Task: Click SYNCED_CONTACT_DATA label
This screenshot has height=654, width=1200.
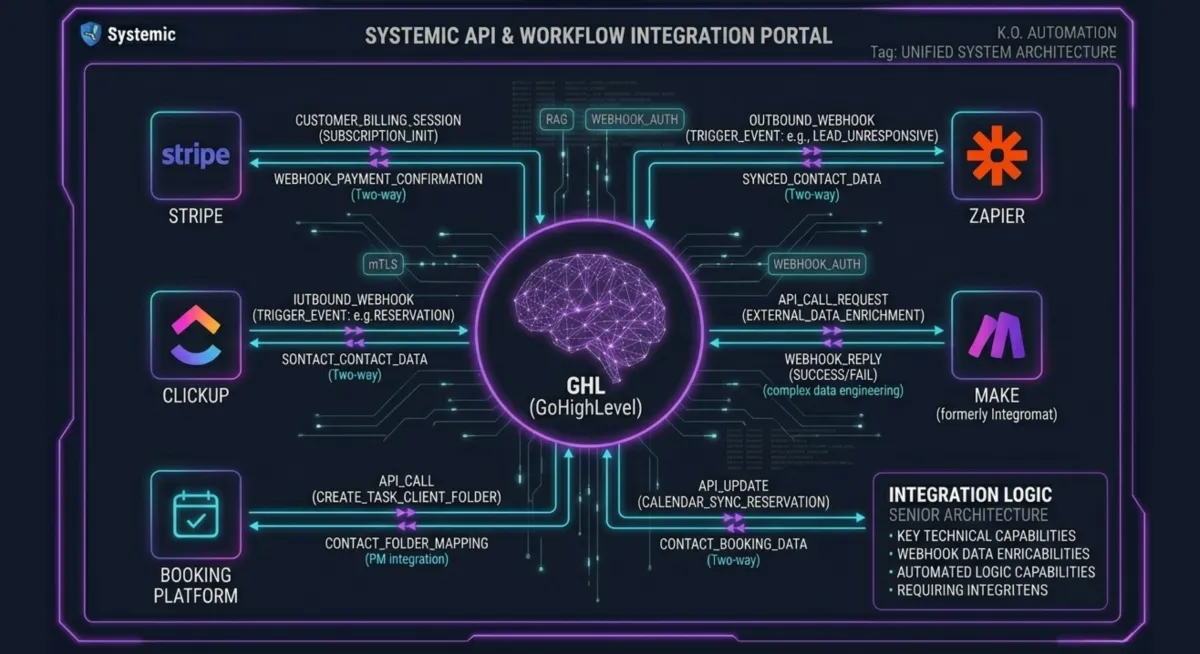Action: [812, 179]
